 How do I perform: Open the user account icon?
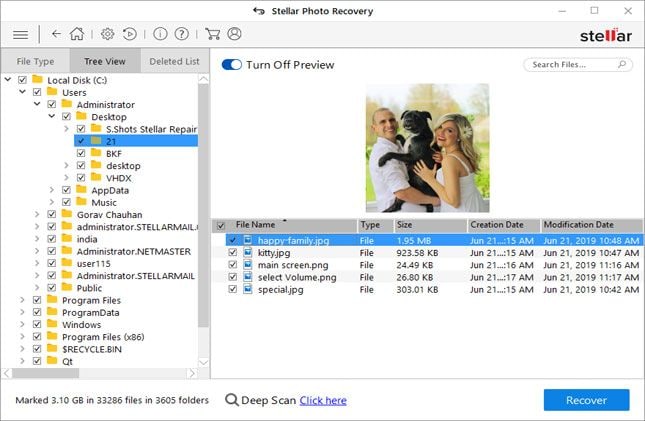(234, 34)
